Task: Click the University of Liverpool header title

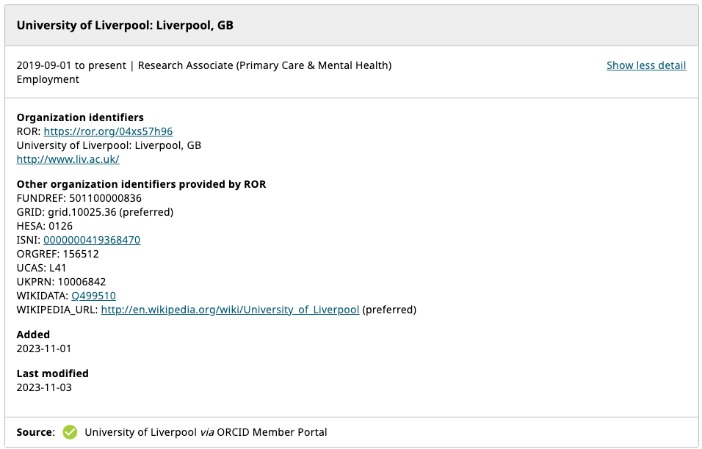Action: pos(125,25)
